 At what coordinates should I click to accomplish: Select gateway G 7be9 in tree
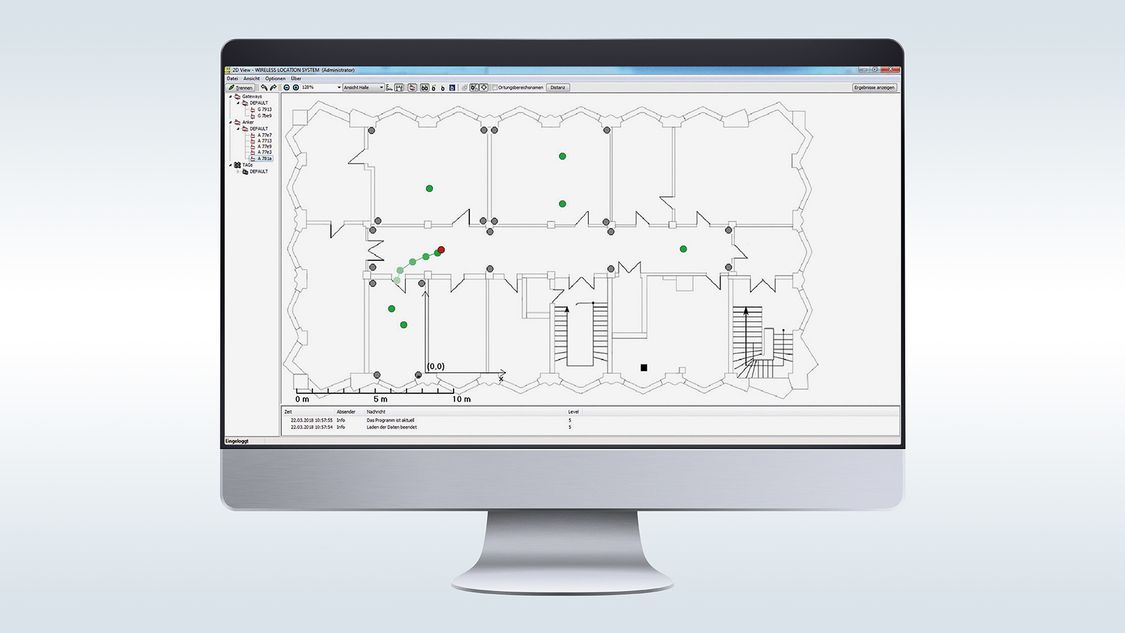[265, 116]
